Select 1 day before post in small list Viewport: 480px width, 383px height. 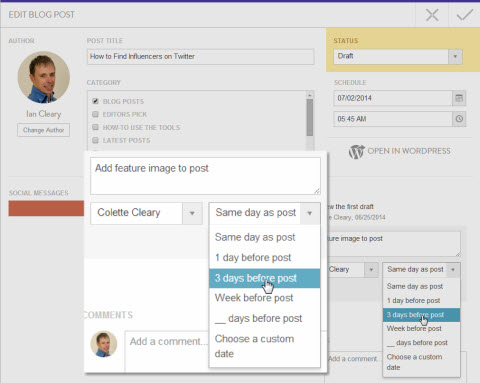pyautogui.click(x=422, y=301)
